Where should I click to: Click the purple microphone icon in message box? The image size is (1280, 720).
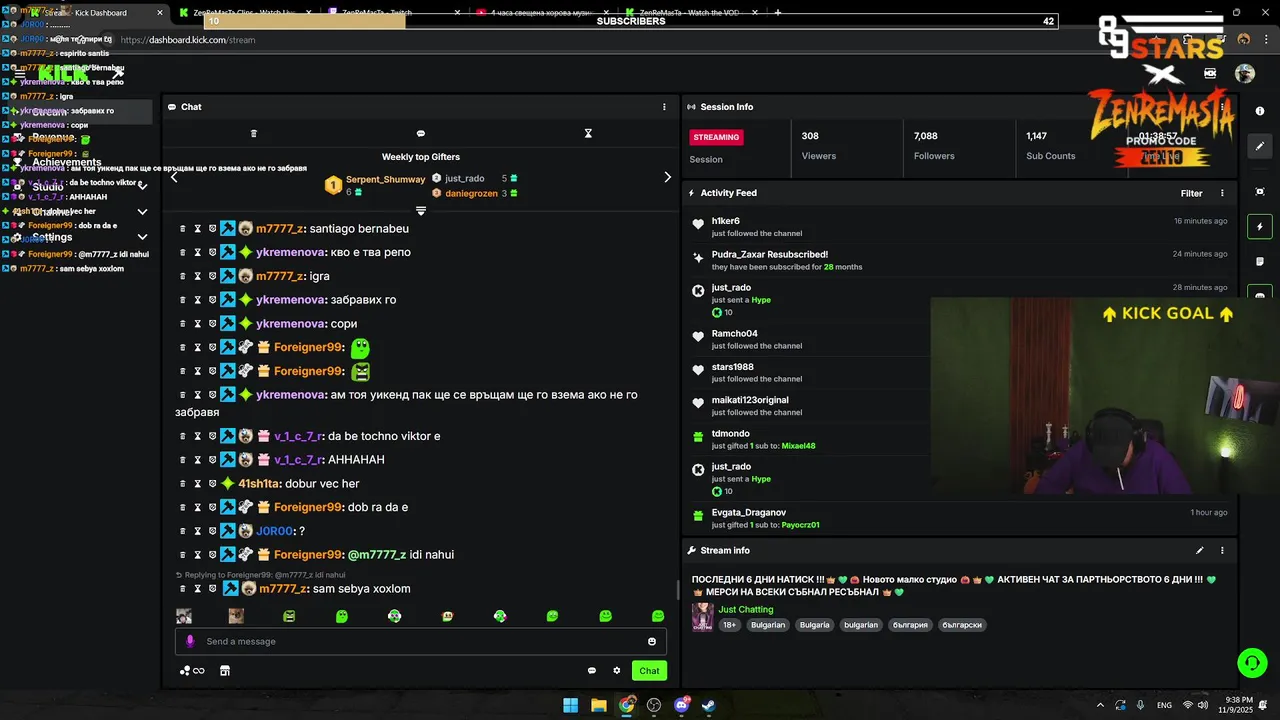coord(190,642)
